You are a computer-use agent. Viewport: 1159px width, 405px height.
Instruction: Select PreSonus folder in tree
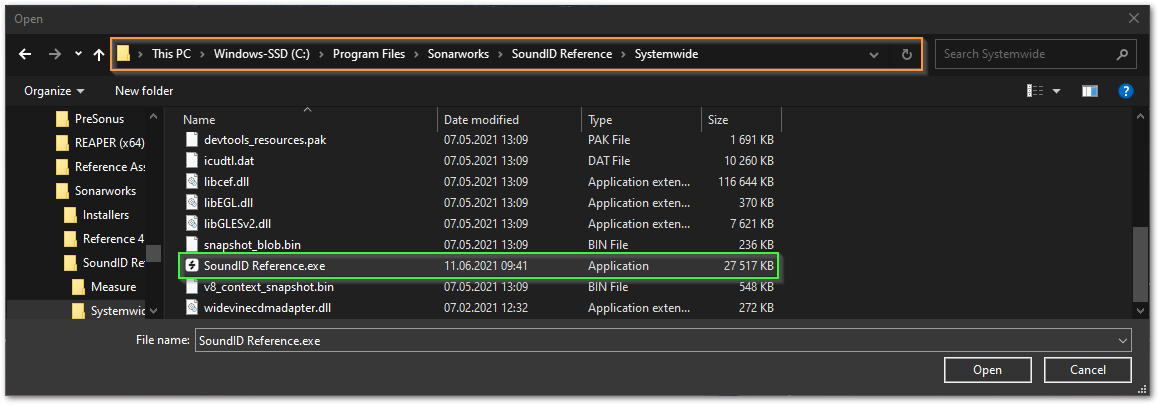click(x=92, y=119)
